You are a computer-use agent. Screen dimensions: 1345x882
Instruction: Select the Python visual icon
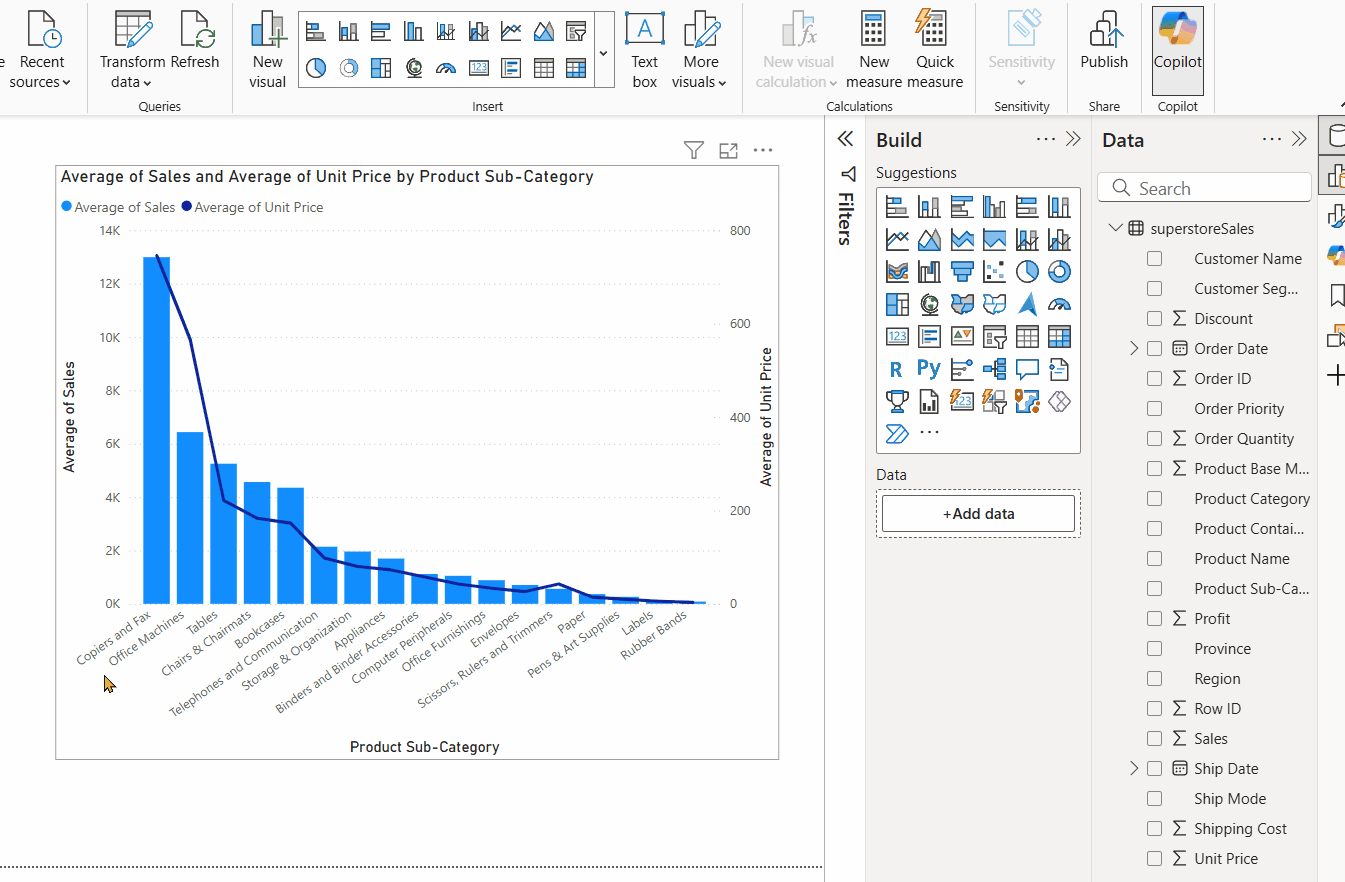click(x=928, y=368)
